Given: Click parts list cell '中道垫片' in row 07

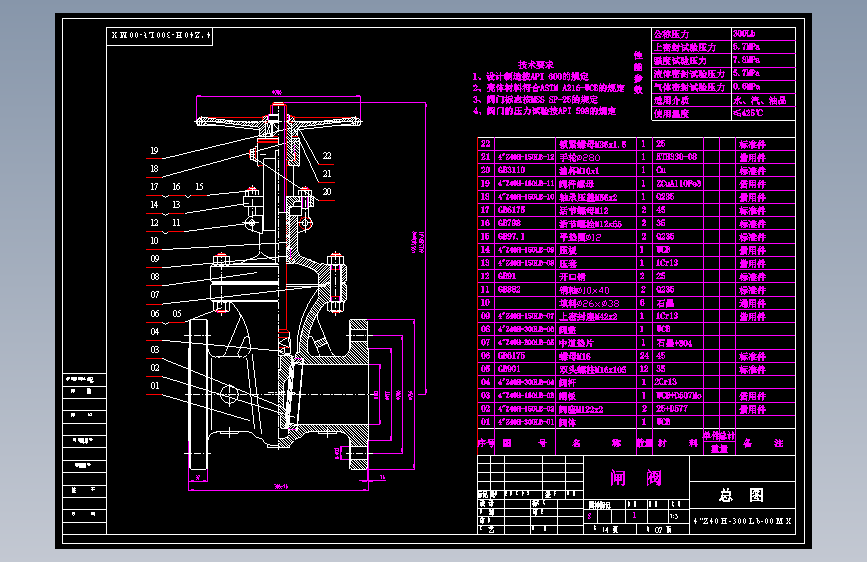Looking at the screenshot, I should tap(576, 343).
